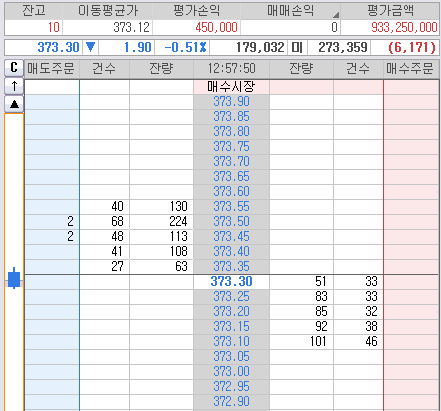The height and width of the screenshot is (411, 441).
Task: Click price 373.35 in the ladder
Action: 231,267
